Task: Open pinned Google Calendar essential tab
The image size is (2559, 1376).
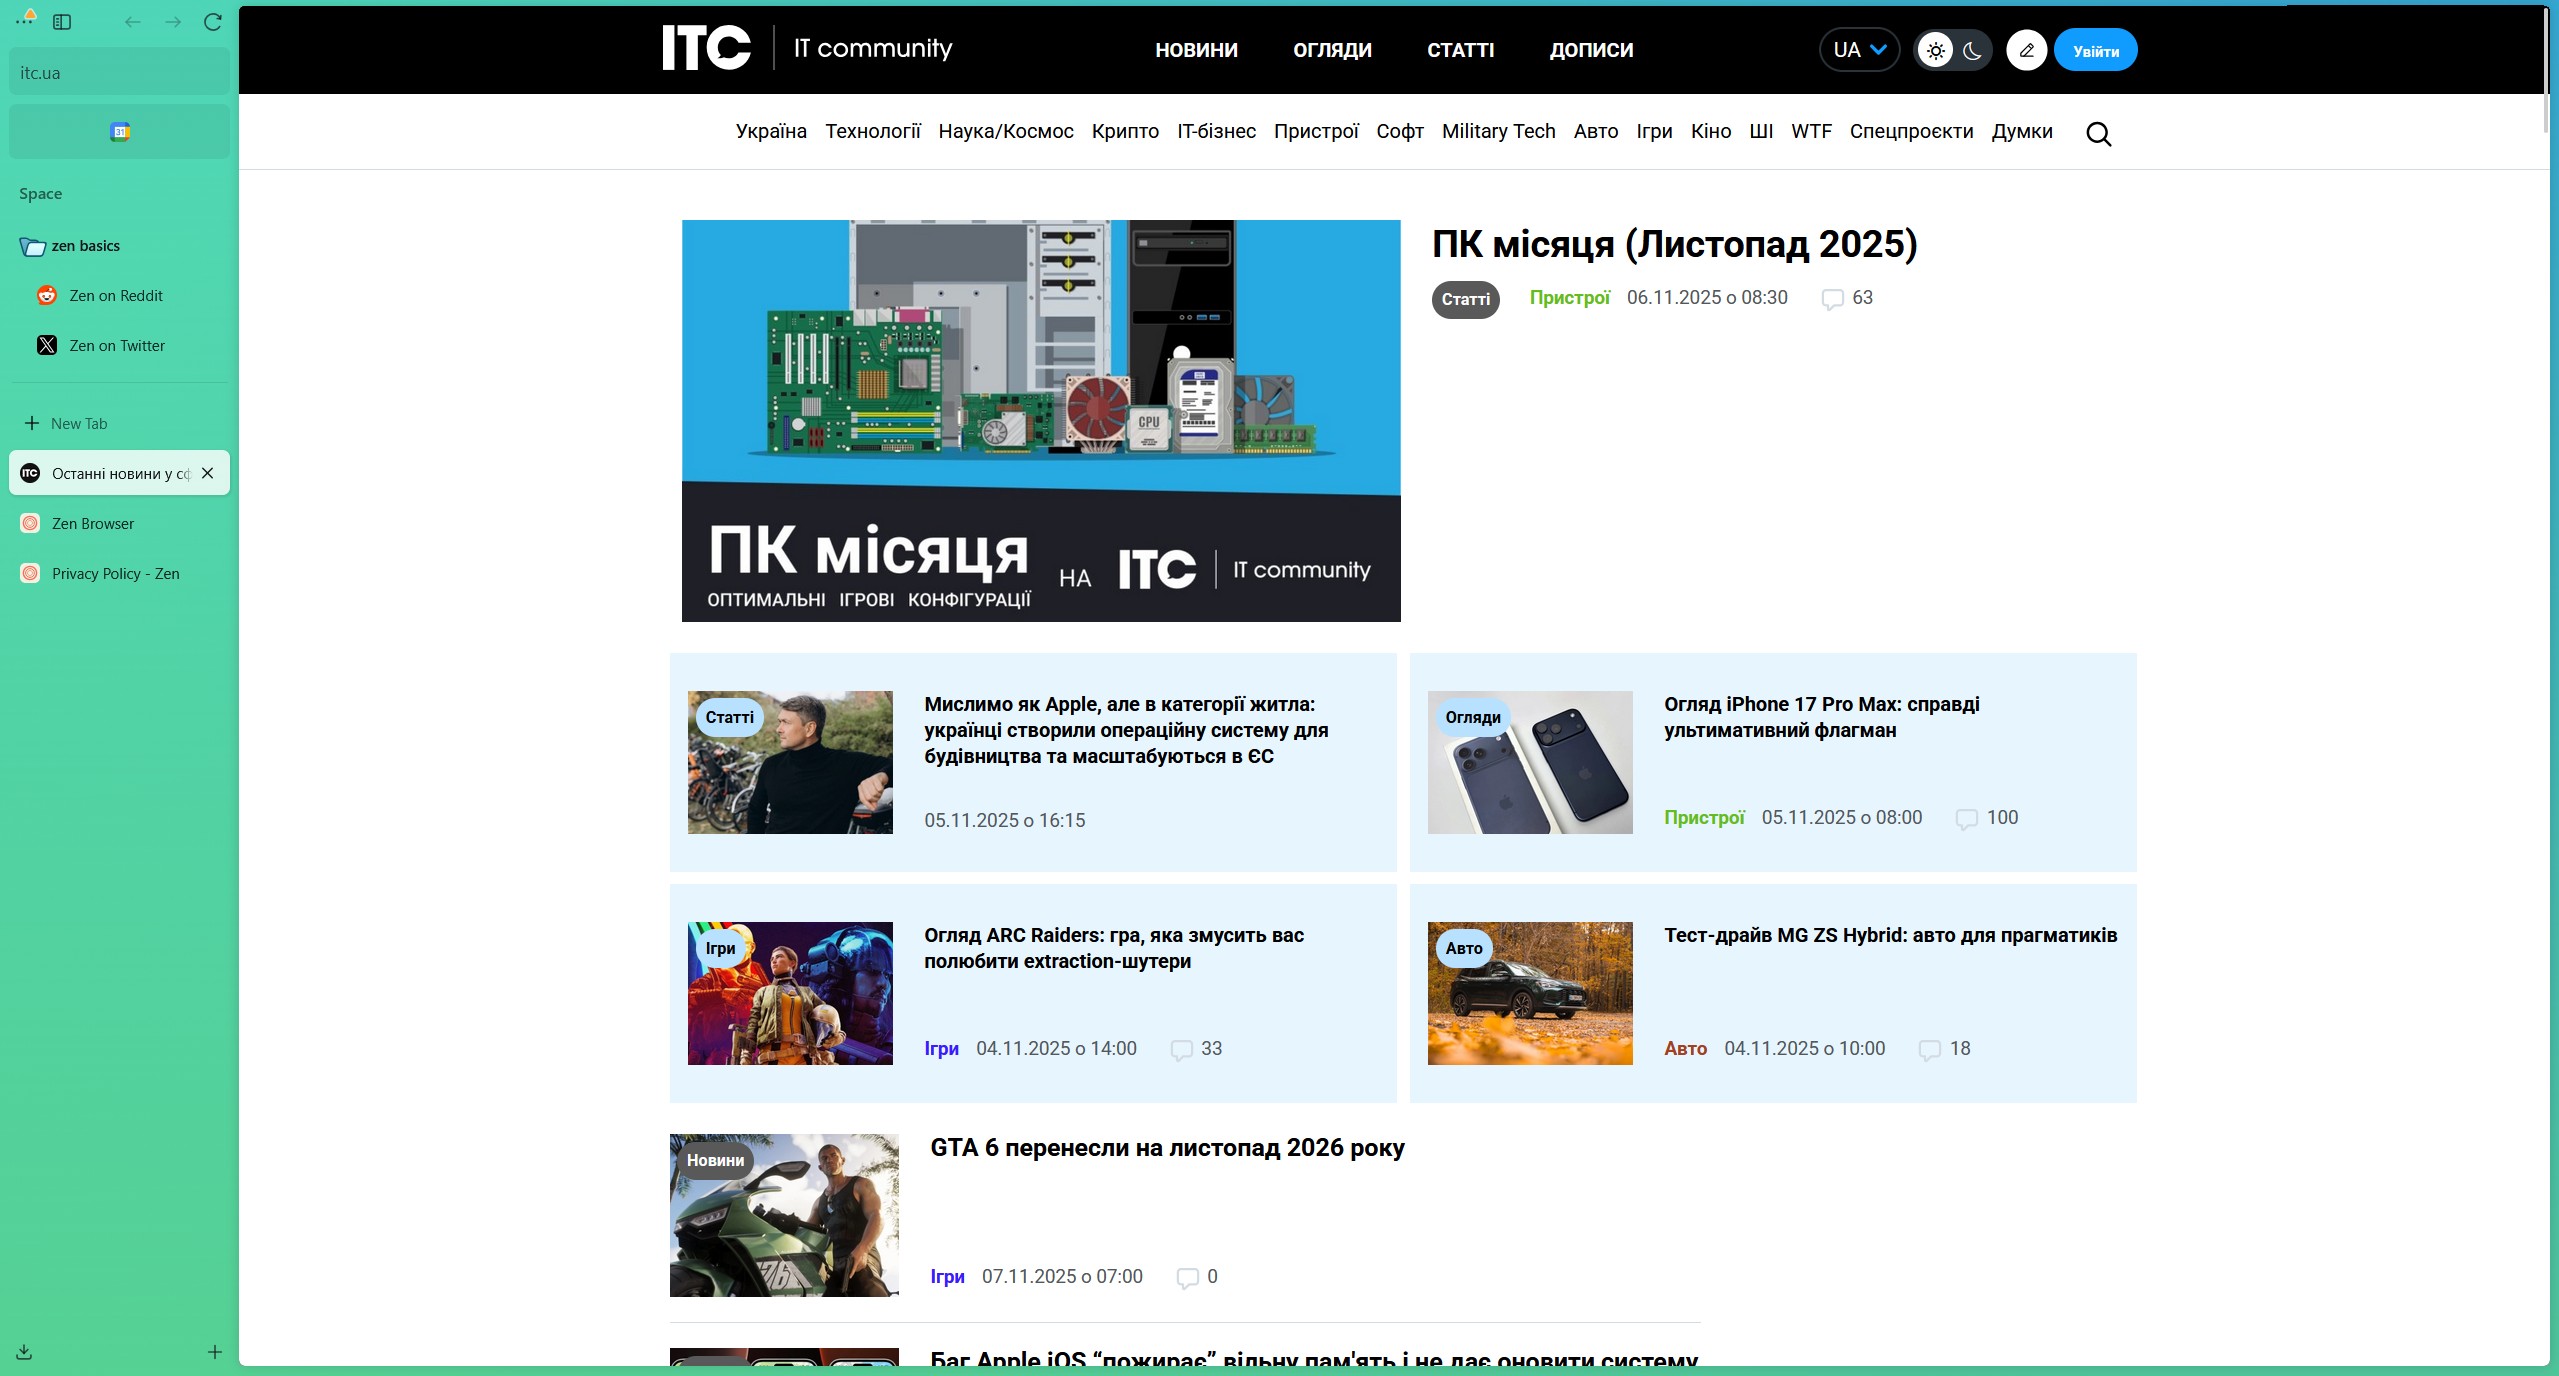Action: 119,132
